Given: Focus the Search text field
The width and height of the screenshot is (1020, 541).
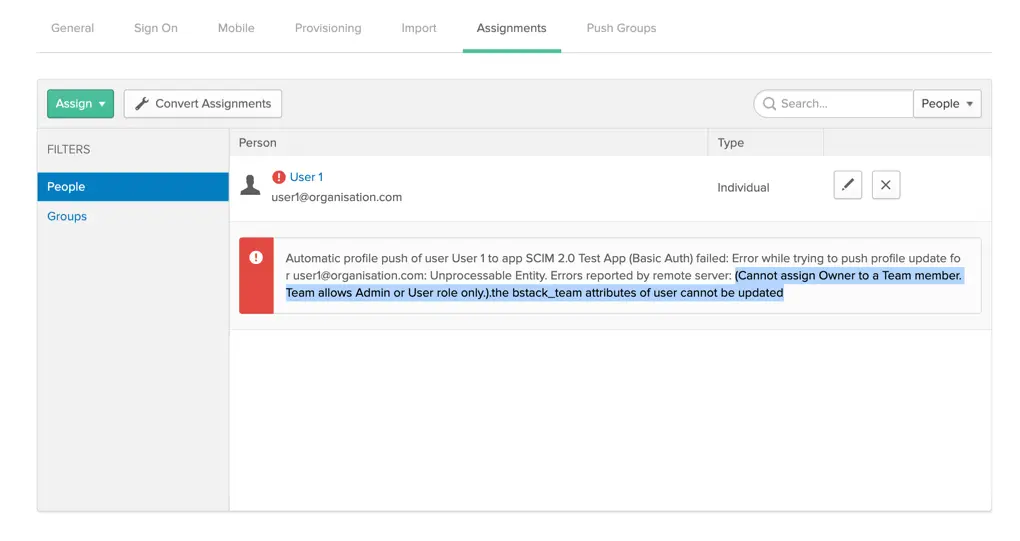Looking at the screenshot, I should (x=842, y=104).
